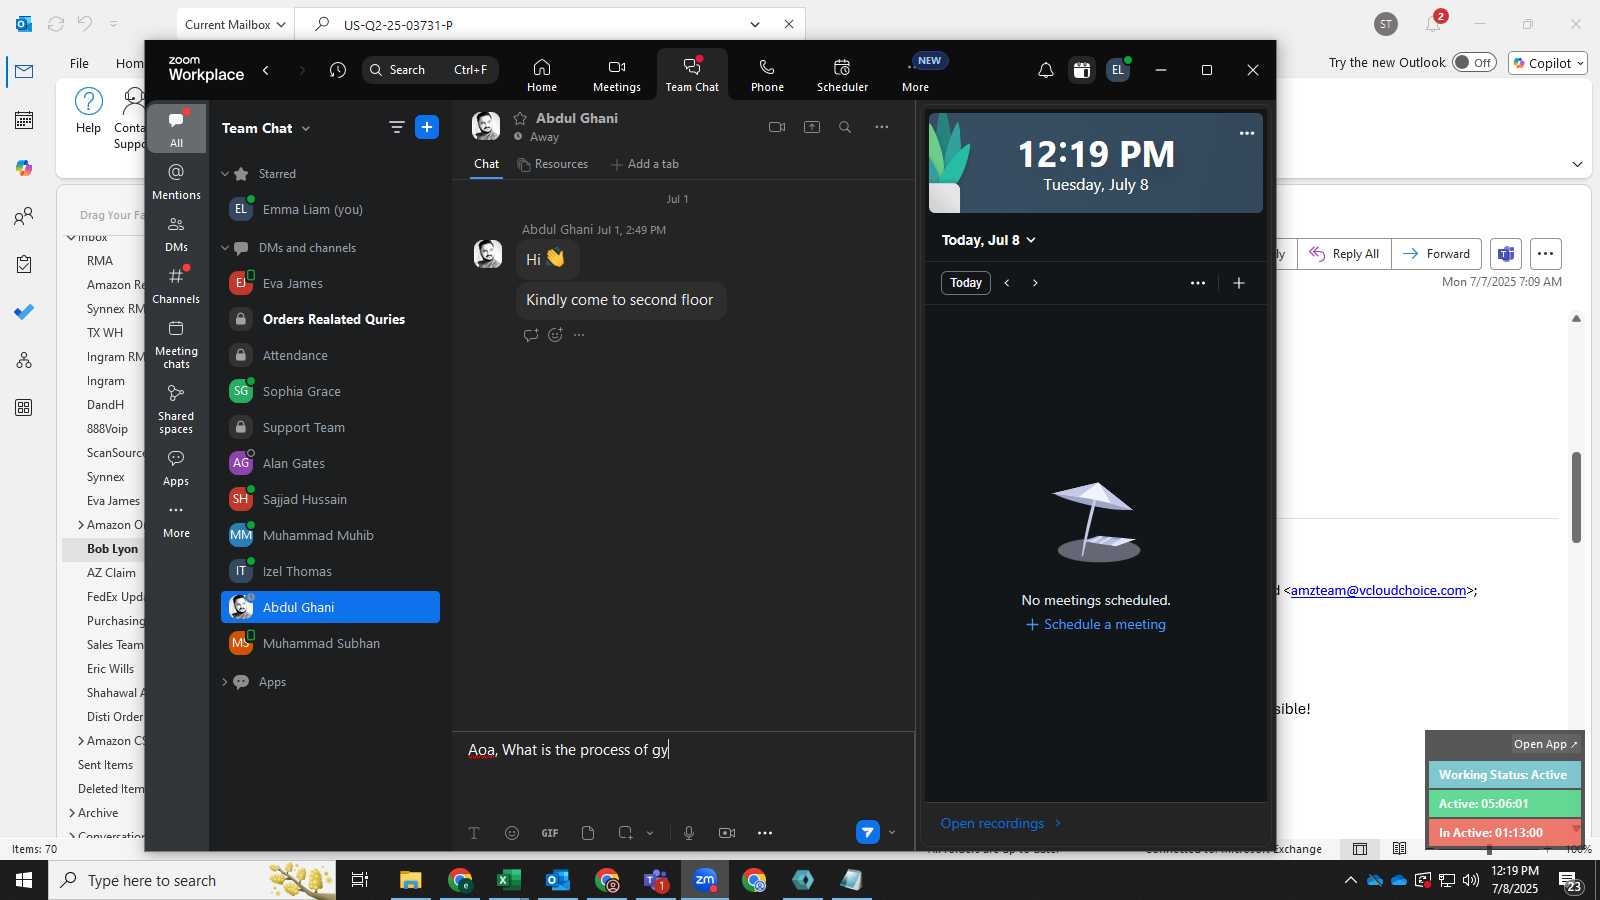Screen dimensions: 1600x900
Task: Open the Zoom Home tab
Action: tap(541, 75)
